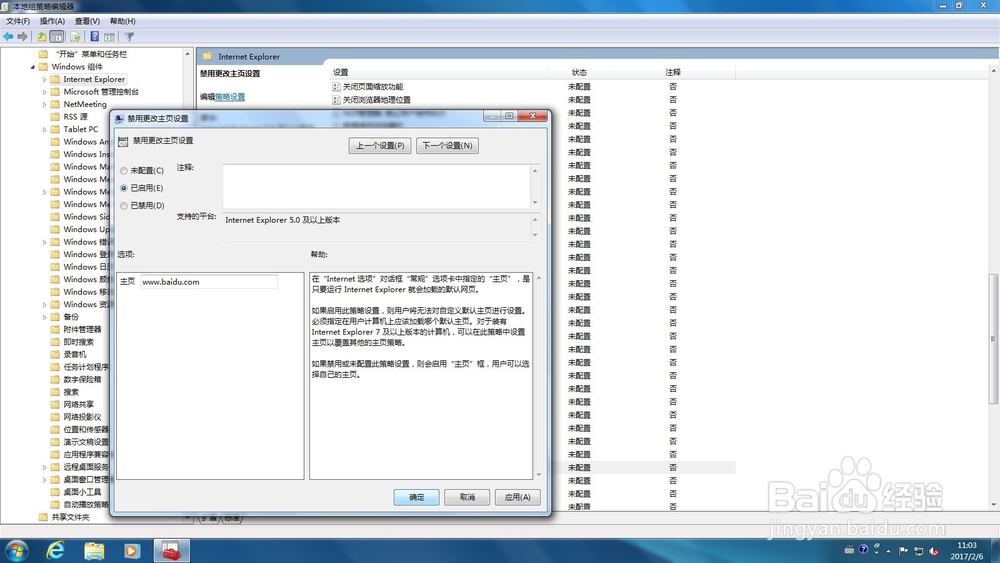Open help via blue question mark toolbar icon
Screen dimensions: 1000x563
[94, 36]
